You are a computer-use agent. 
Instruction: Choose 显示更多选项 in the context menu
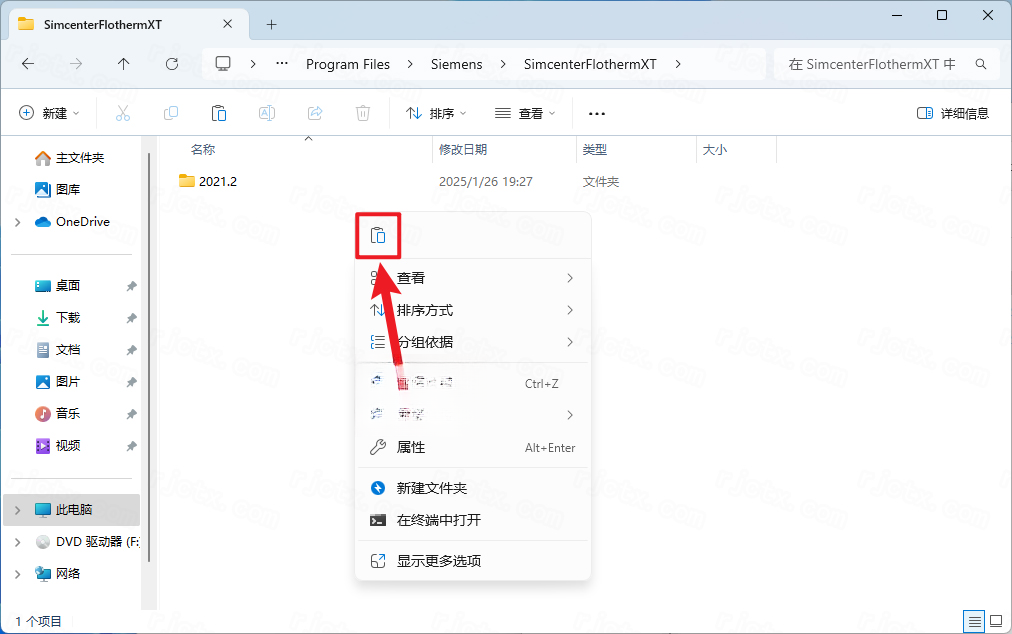coord(472,561)
